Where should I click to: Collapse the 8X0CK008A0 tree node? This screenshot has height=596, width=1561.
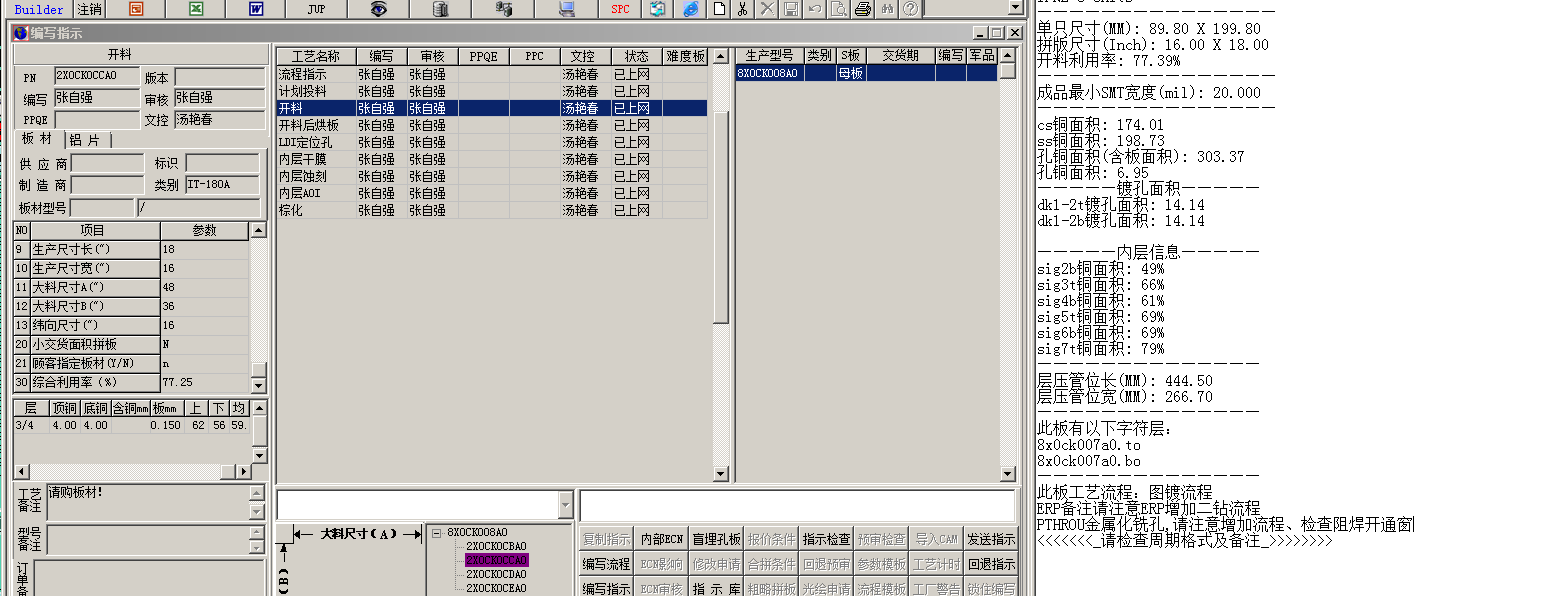click(x=436, y=533)
